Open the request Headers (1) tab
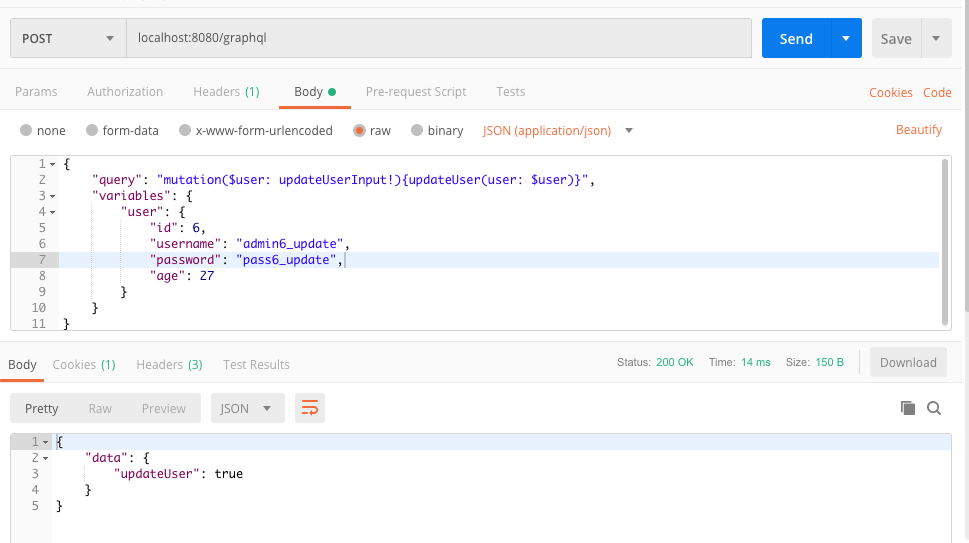969x543 pixels. coord(226,91)
